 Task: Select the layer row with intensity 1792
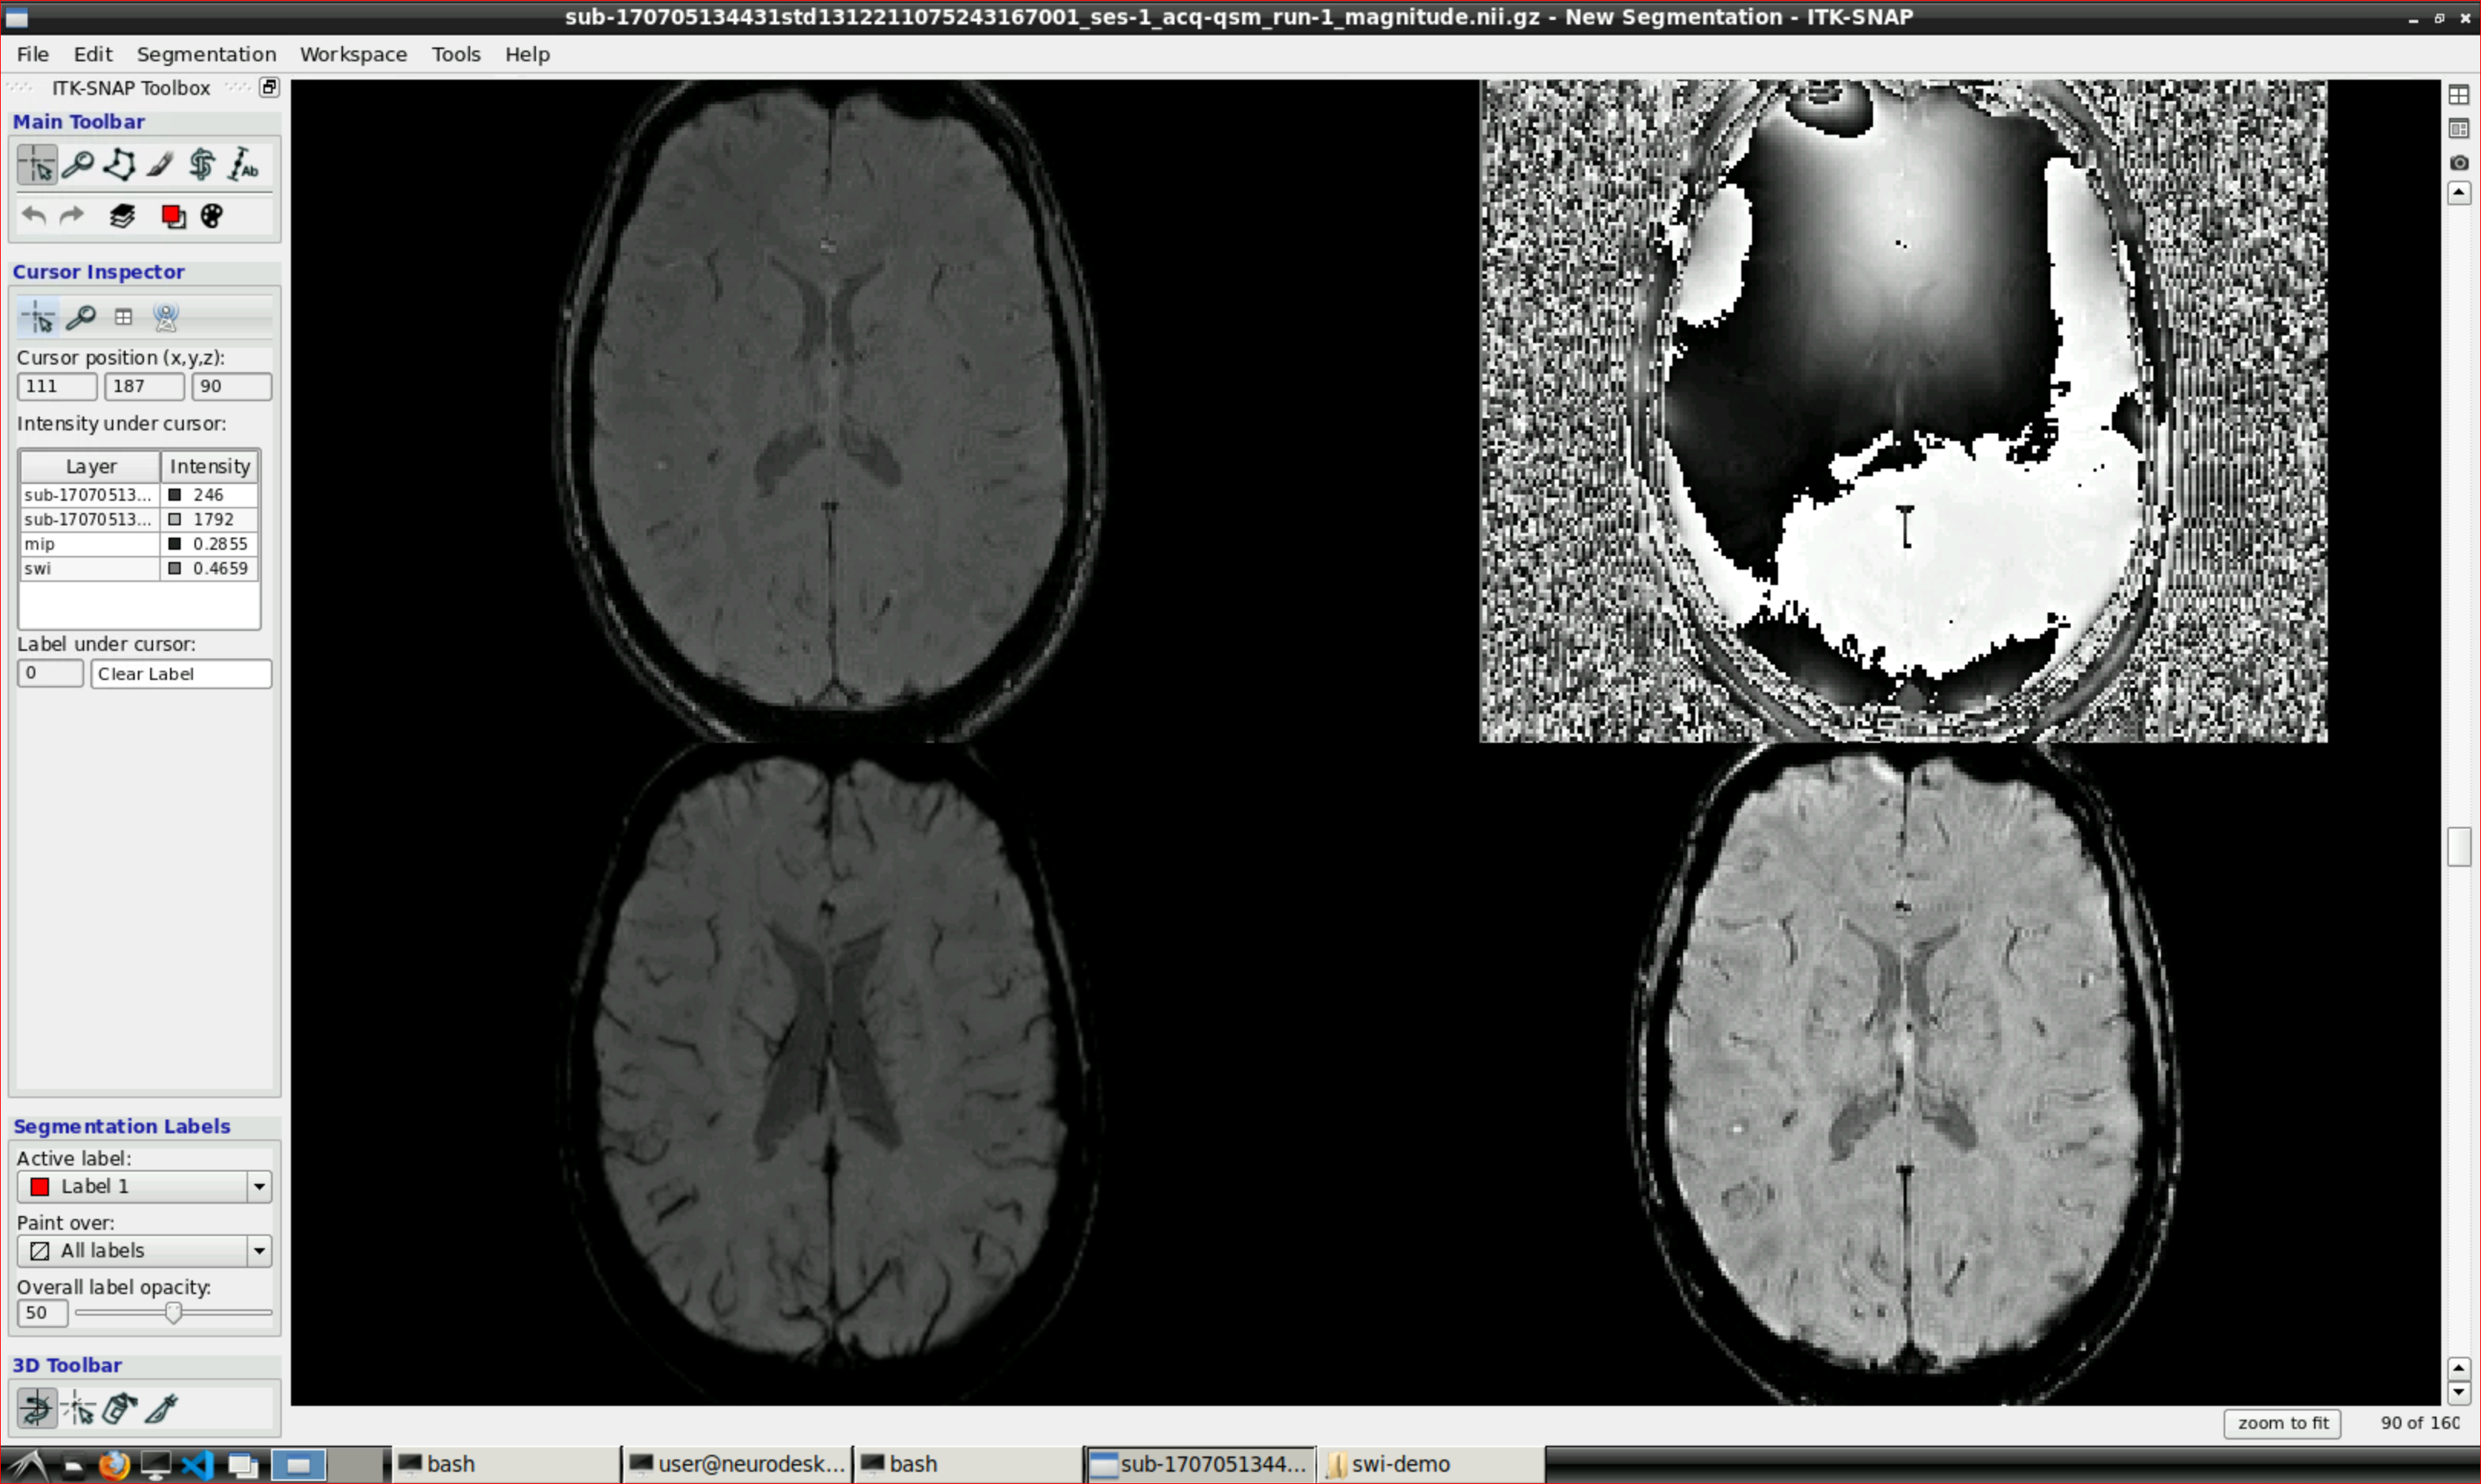pos(139,519)
